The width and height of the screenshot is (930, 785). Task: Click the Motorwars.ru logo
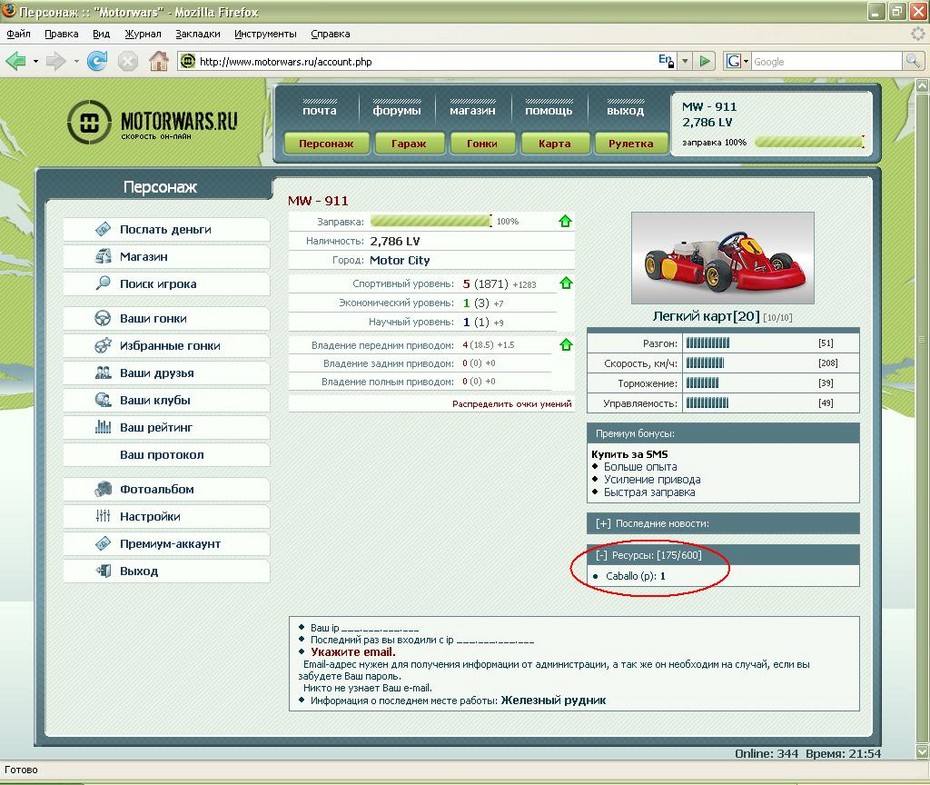point(152,122)
